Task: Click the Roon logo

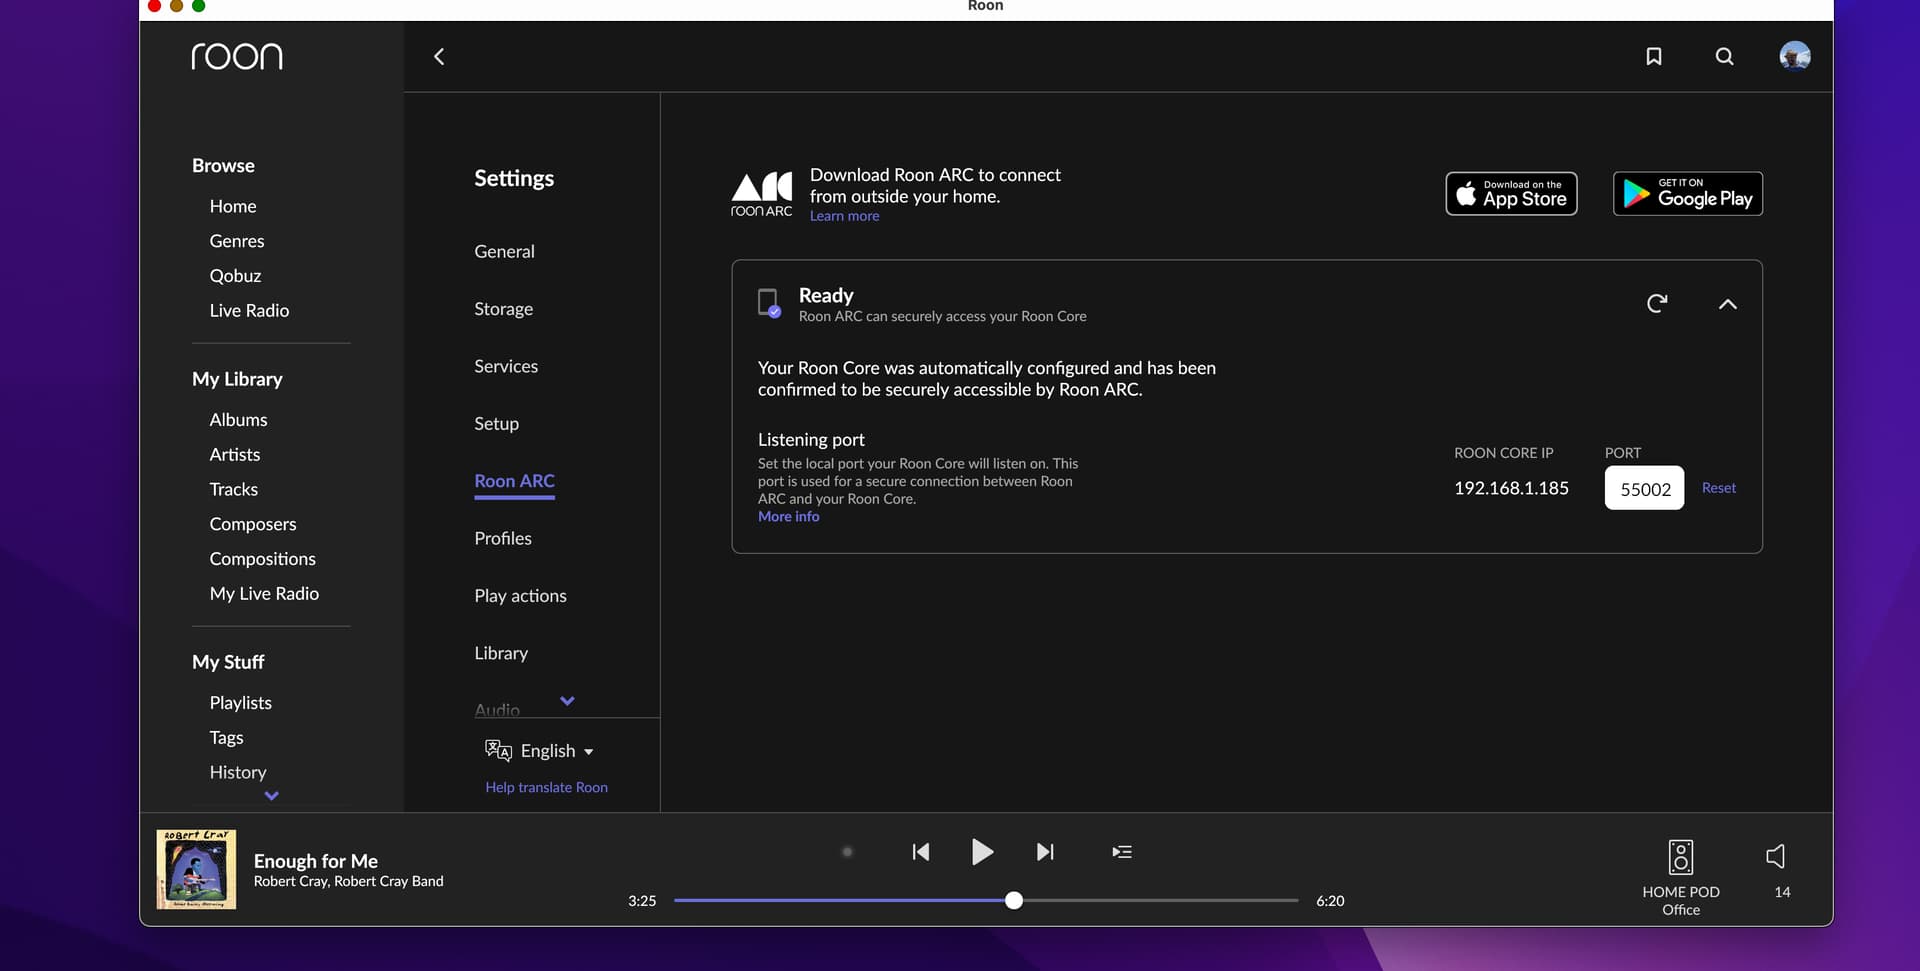Action: pos(237,56)
